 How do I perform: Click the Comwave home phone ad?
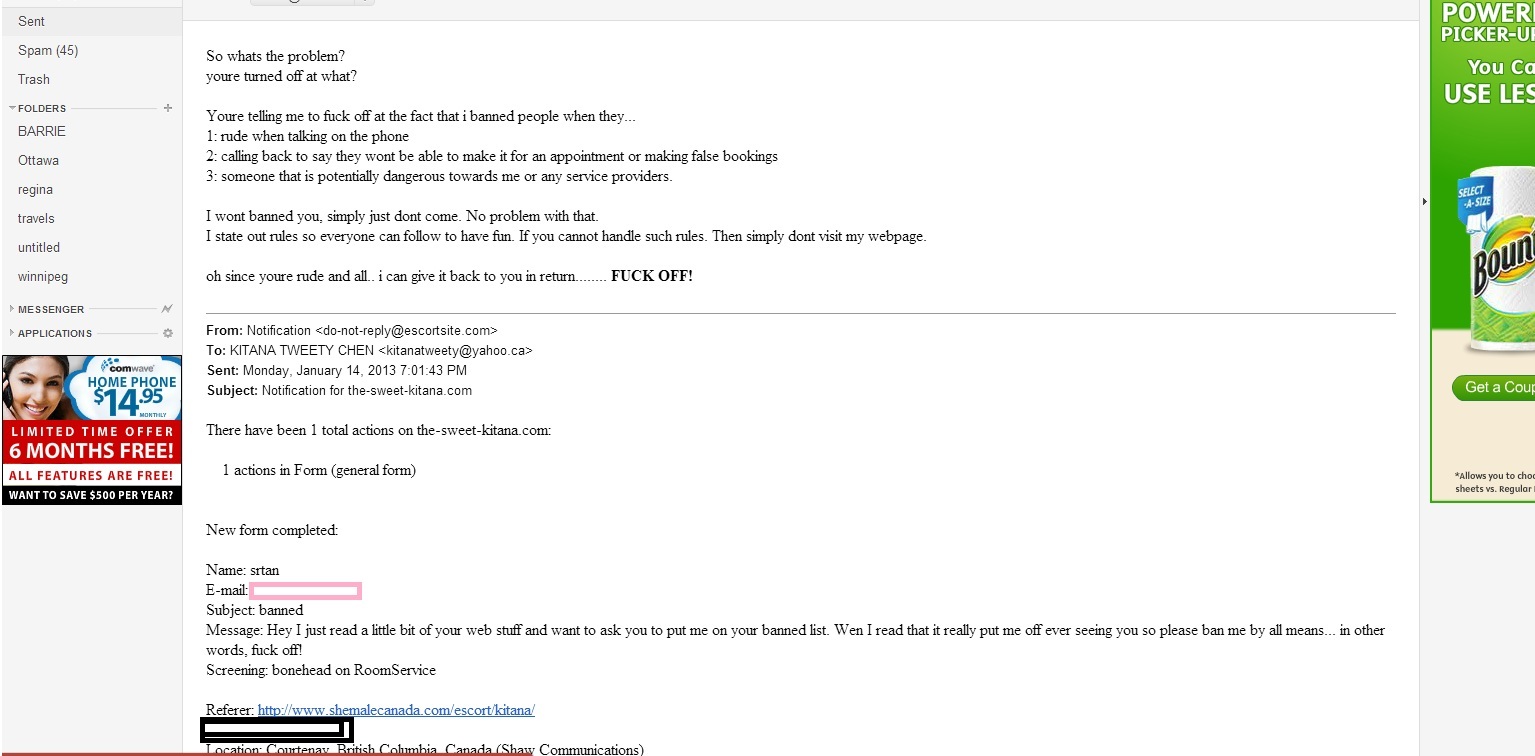pyautogui.click(x=92, y=430)
